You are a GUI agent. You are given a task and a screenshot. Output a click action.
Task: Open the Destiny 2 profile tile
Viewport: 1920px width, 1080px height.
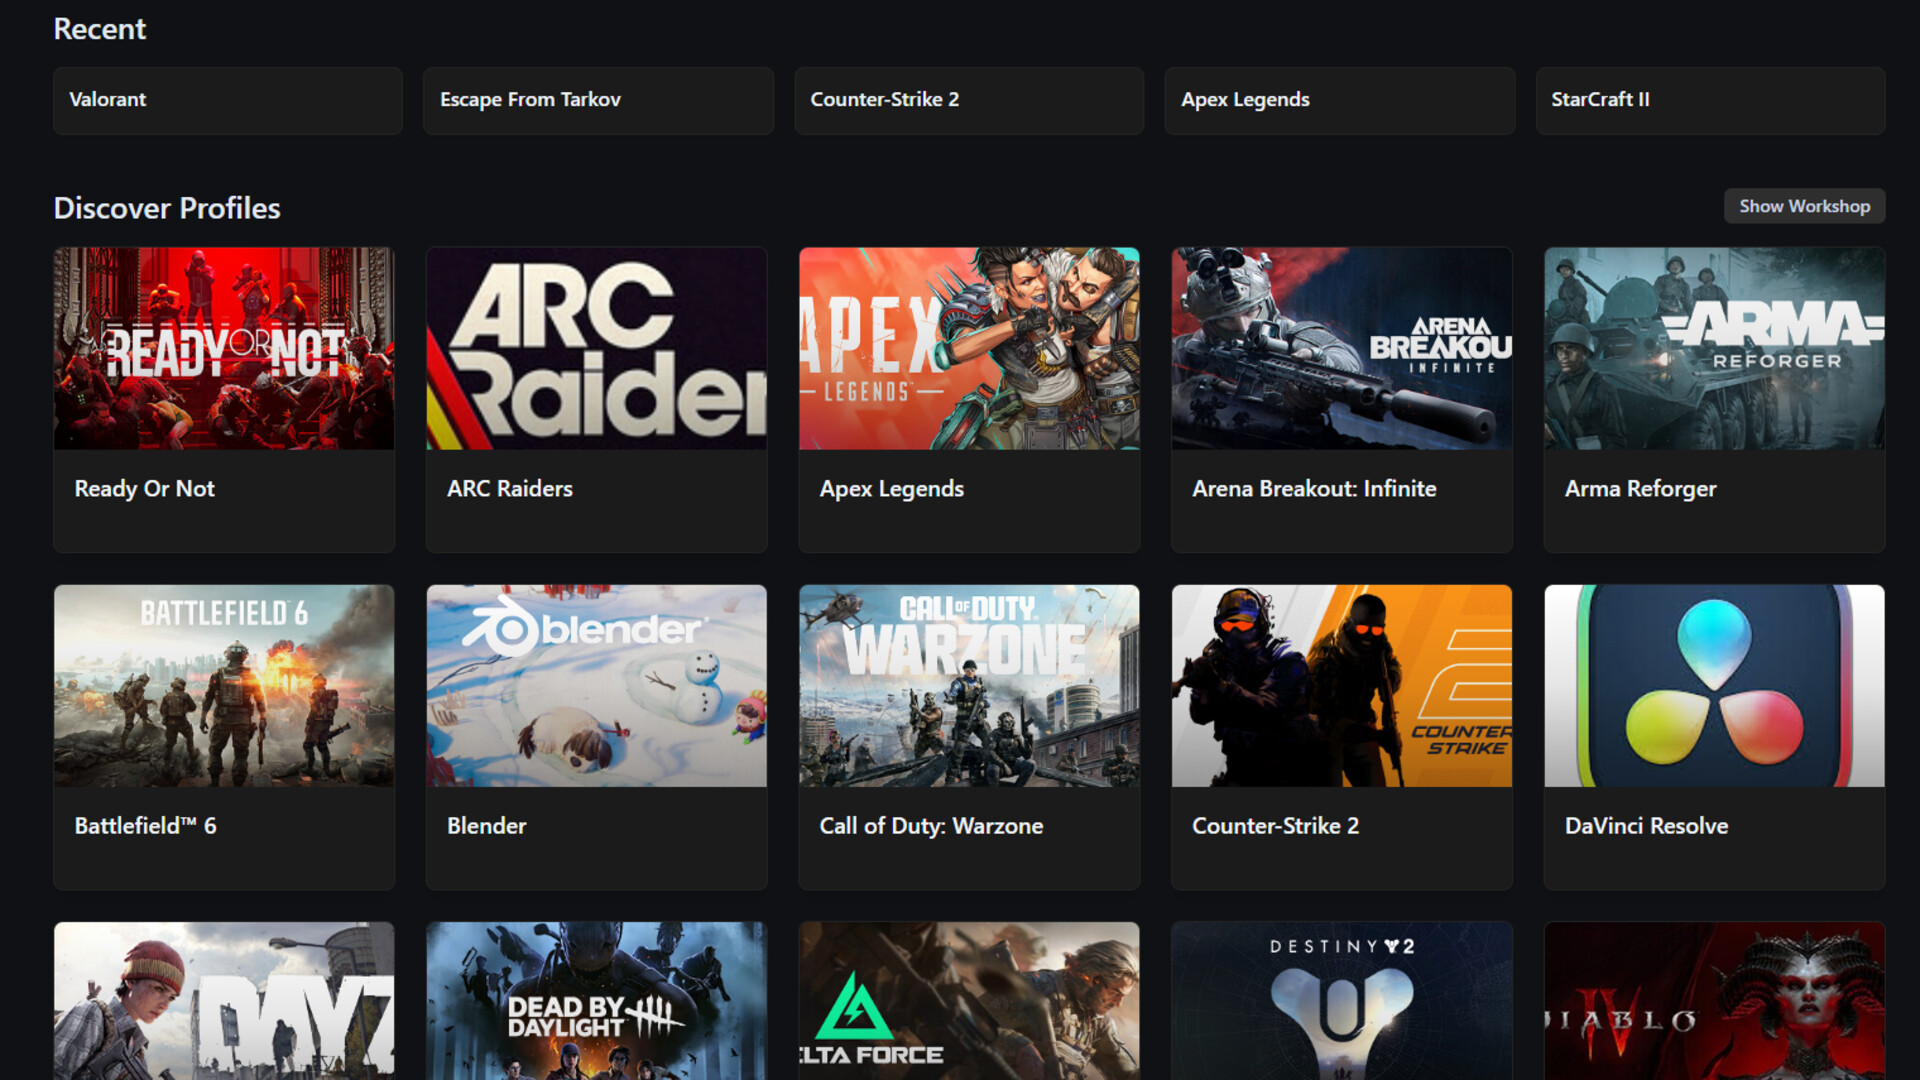point(1341,1000)
